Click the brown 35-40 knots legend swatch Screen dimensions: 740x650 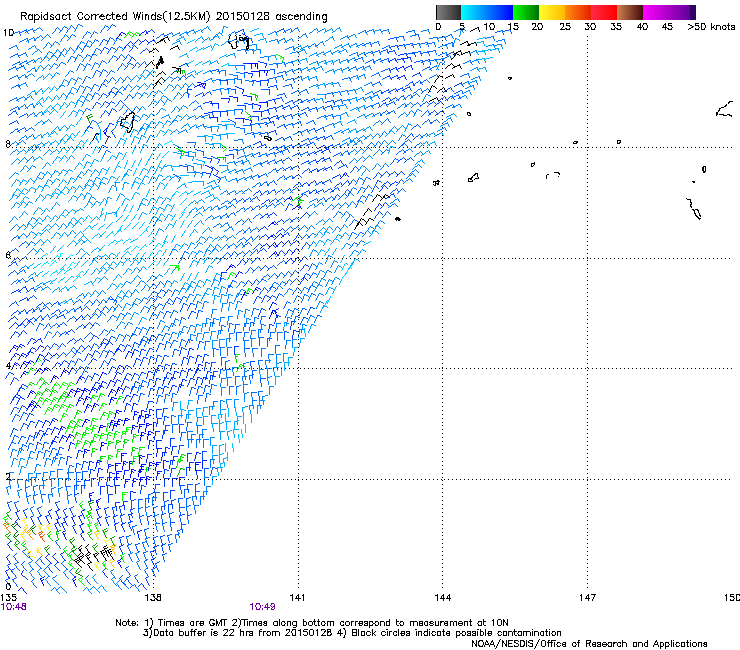630,12
